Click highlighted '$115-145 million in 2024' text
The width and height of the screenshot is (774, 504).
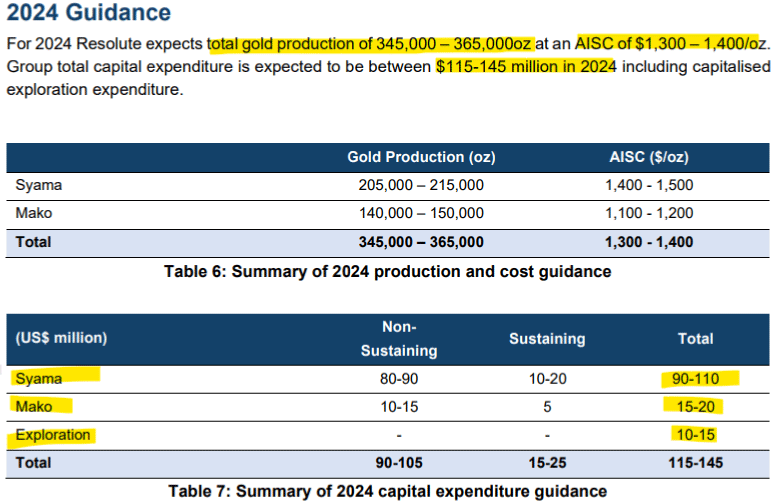tap(526, 67)
